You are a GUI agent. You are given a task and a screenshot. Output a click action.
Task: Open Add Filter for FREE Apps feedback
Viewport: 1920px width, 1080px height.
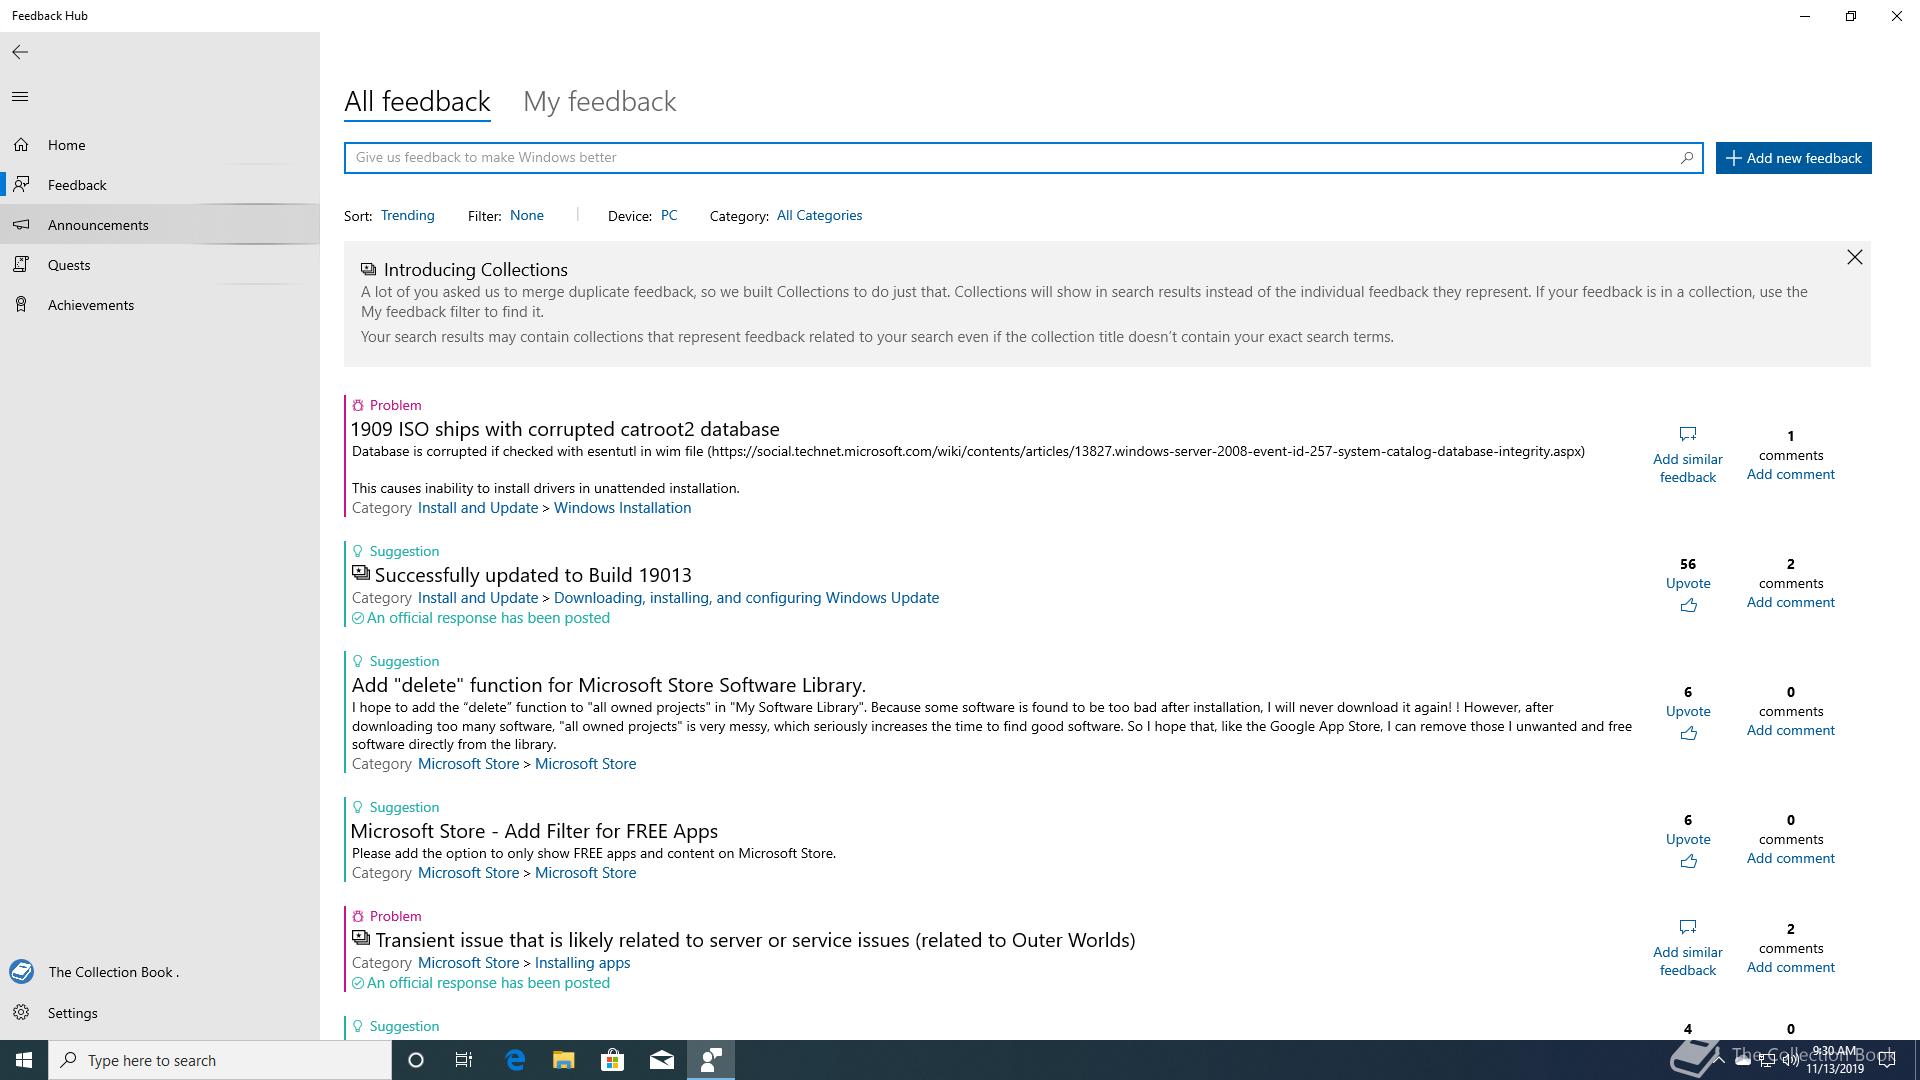point(534,831)
